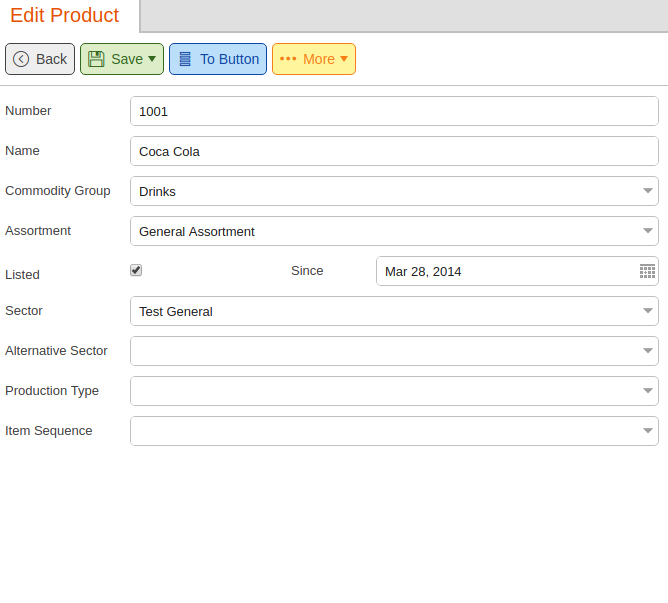Open the More dropdown arrow

344,59
